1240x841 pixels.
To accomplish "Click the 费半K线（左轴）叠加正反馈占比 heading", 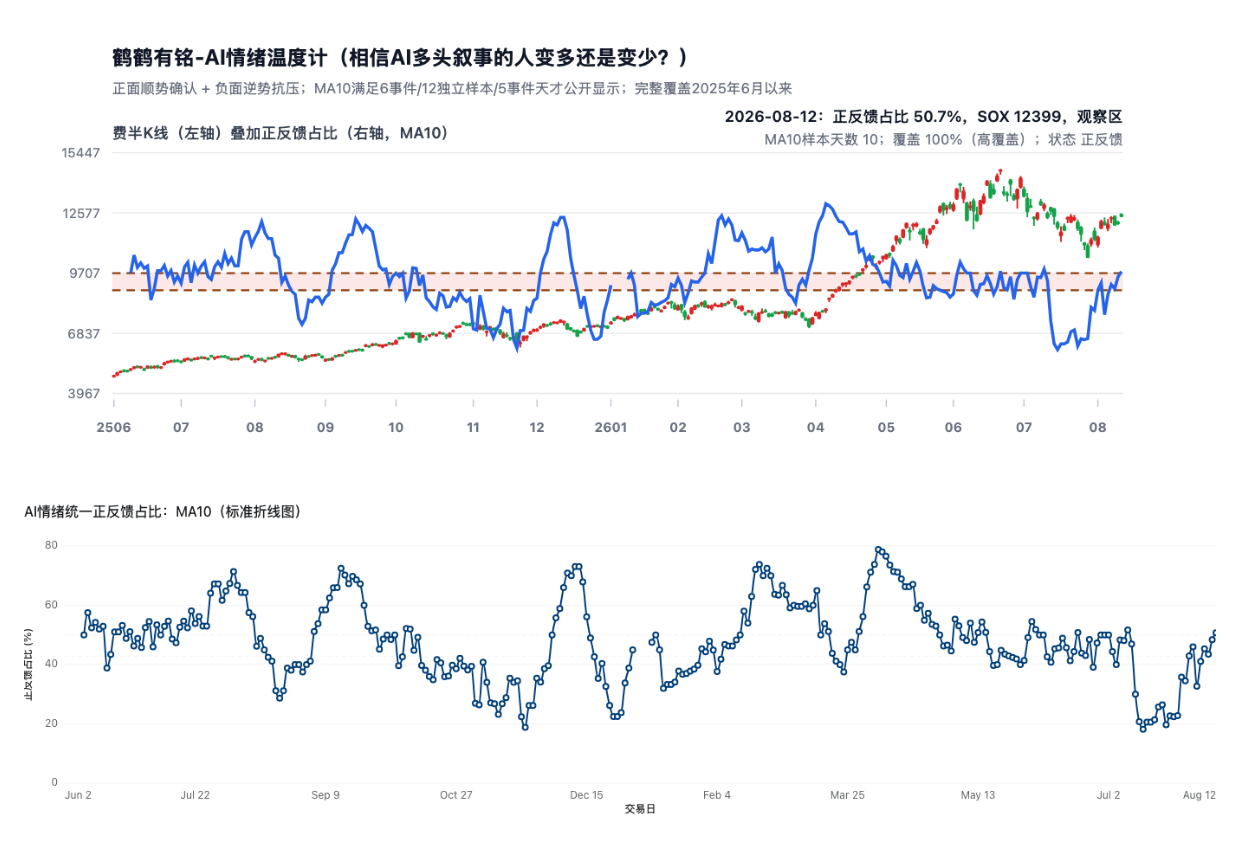I will pos(280,132).
